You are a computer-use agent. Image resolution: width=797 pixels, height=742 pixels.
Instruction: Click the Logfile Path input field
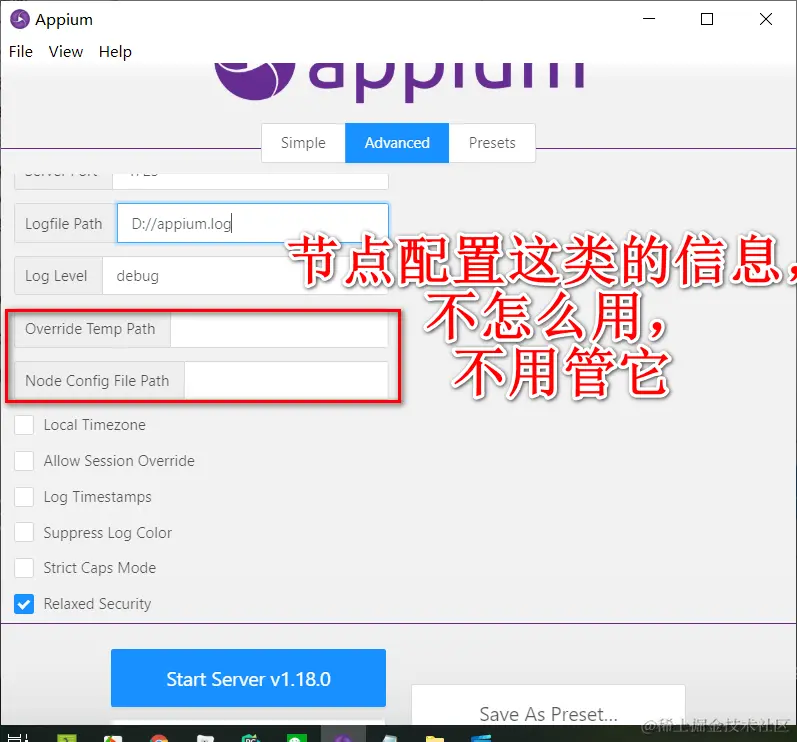pos(253,223)
